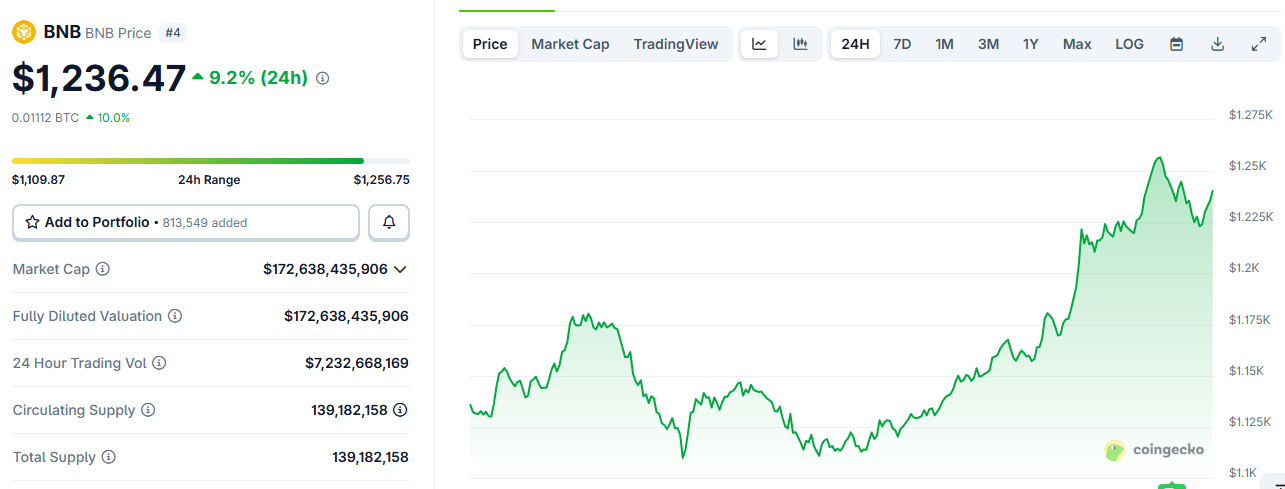The width and height of the screenshot is (1285, 489).
Task: Click the price alert bell icon
Action: click(389, 222)
